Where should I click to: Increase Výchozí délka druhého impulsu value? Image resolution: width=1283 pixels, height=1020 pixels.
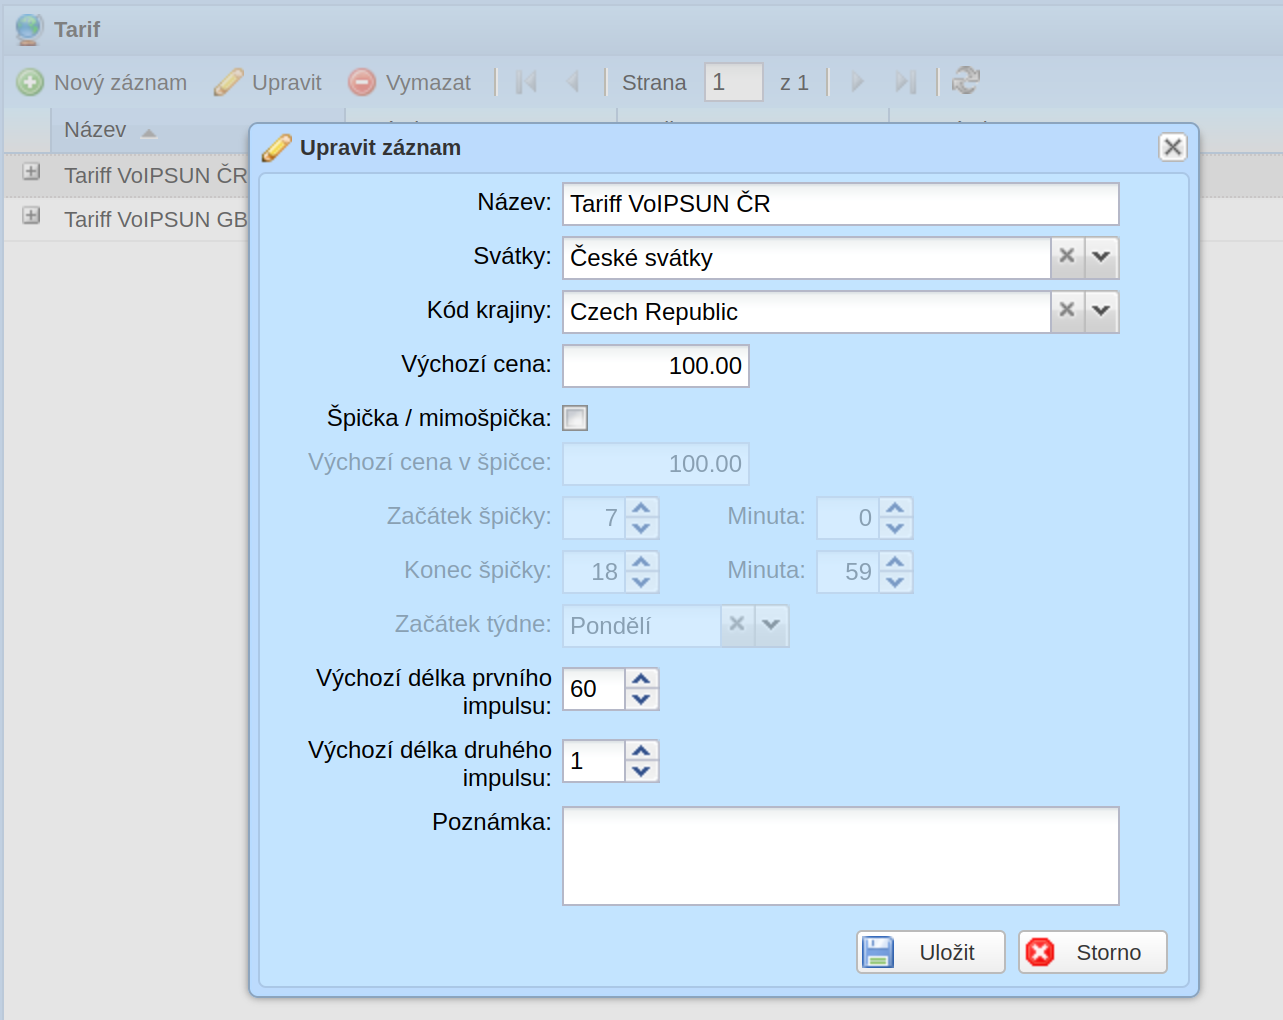coord(642,751)
